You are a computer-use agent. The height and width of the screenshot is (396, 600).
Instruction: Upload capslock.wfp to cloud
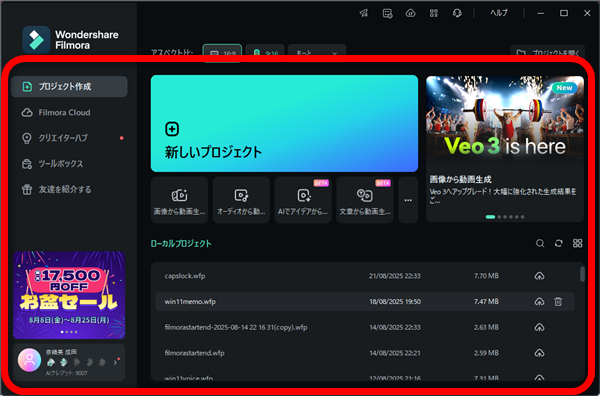pos(539,276)
